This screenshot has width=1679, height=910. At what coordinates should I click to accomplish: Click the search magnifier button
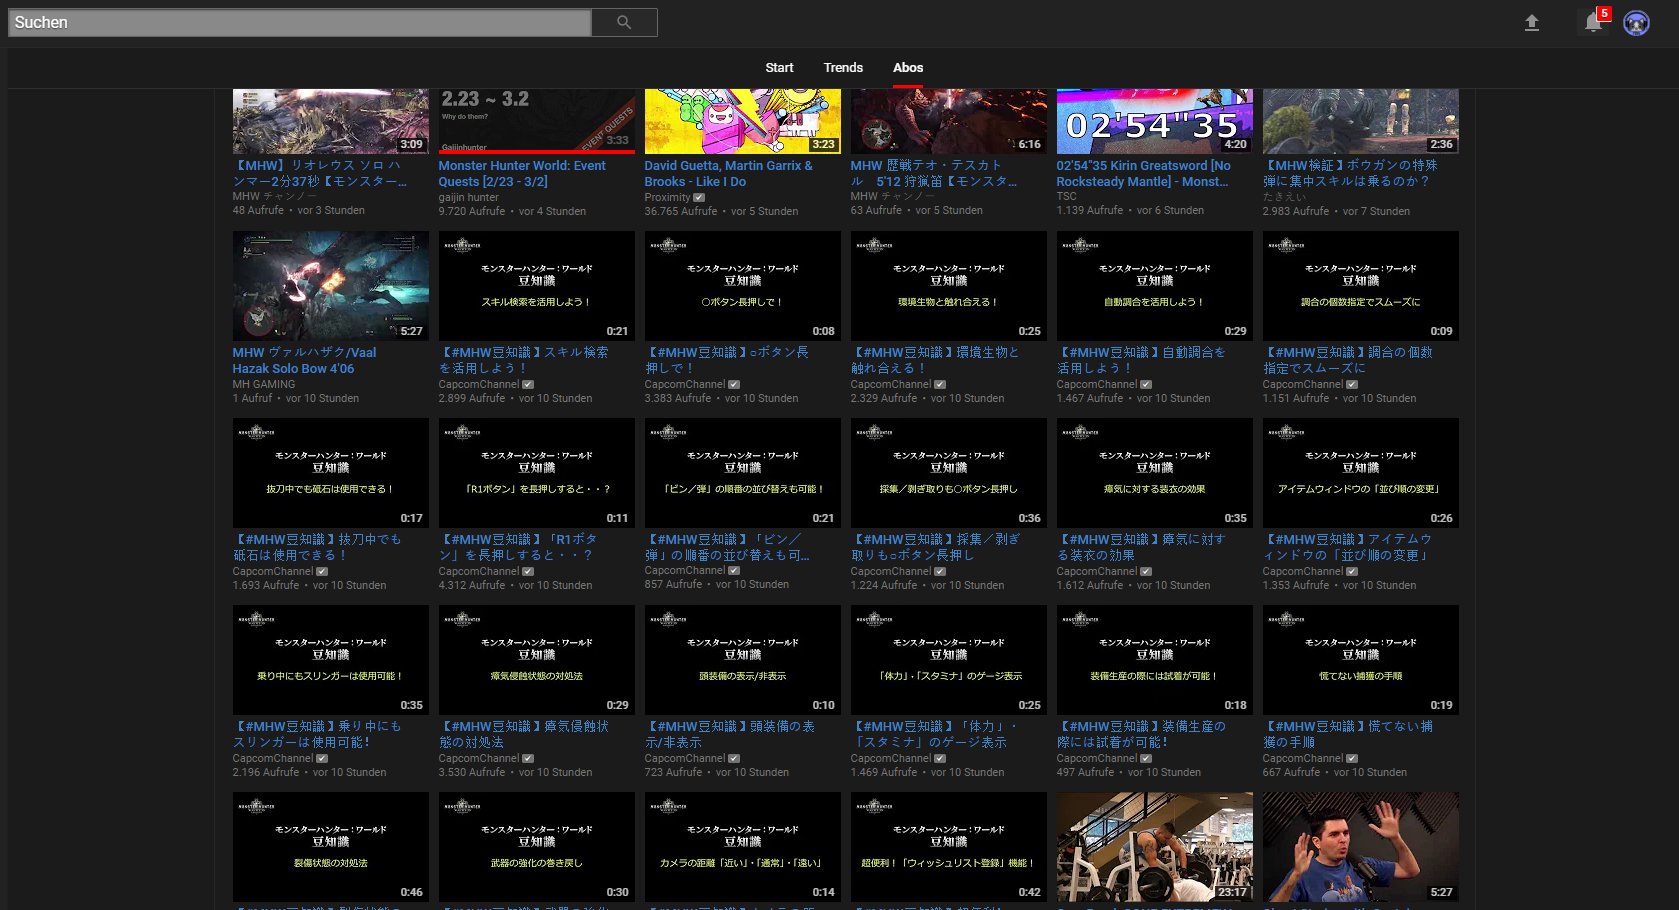624,22
